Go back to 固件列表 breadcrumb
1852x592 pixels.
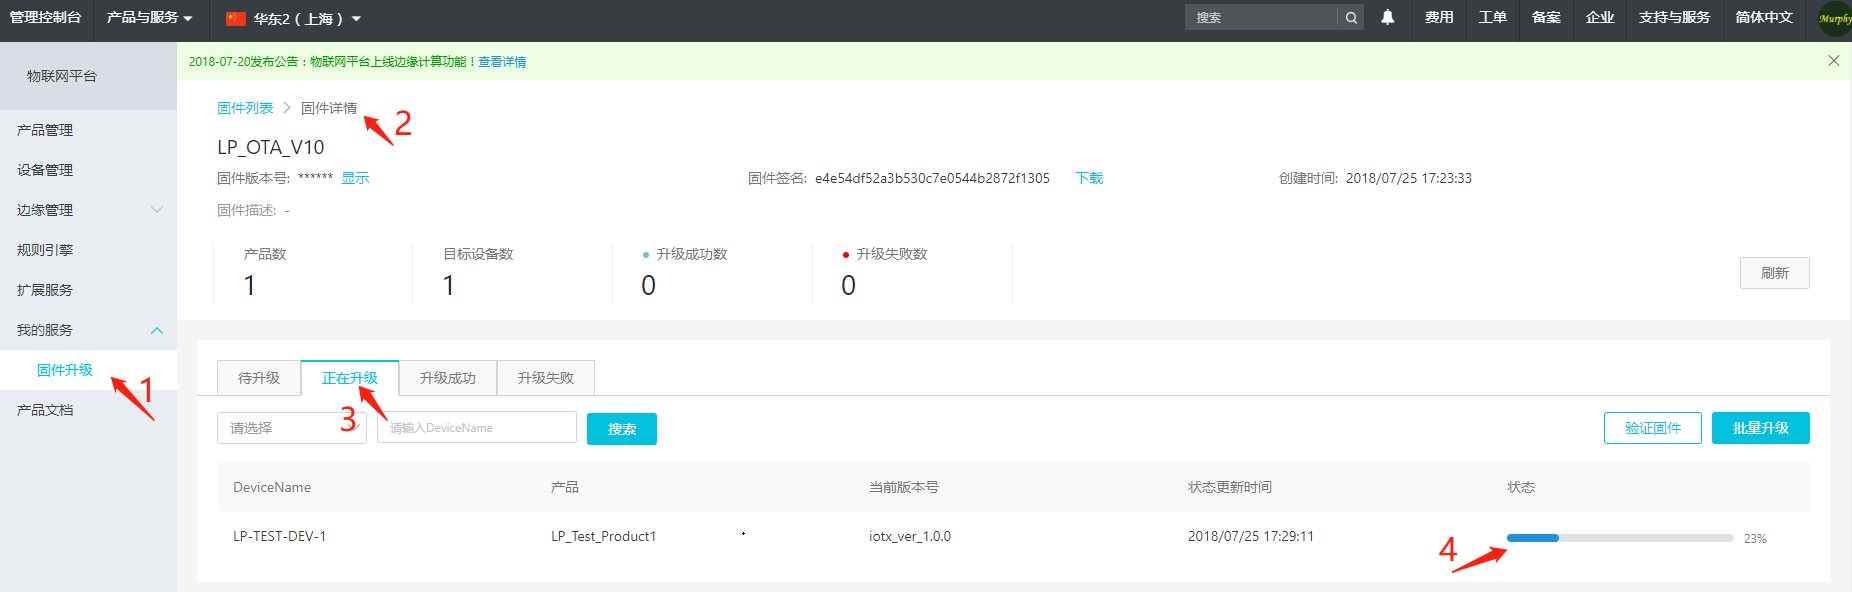(245, 108)
